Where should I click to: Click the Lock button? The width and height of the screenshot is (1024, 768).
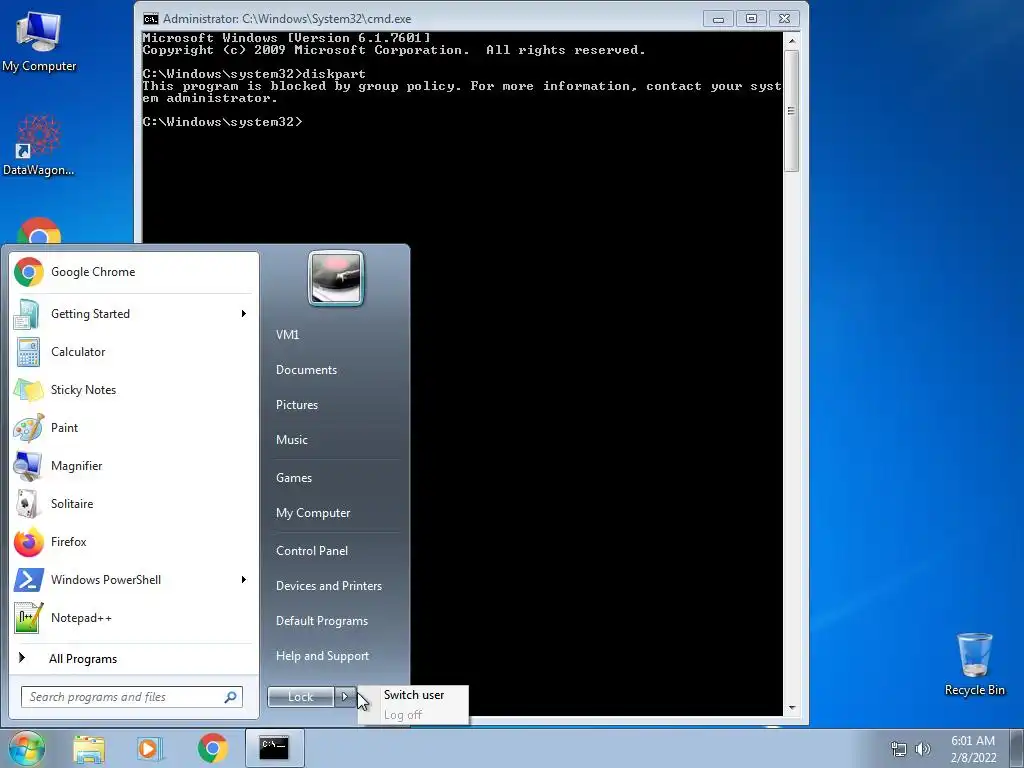pyautogui.click(x=301, y=697)
